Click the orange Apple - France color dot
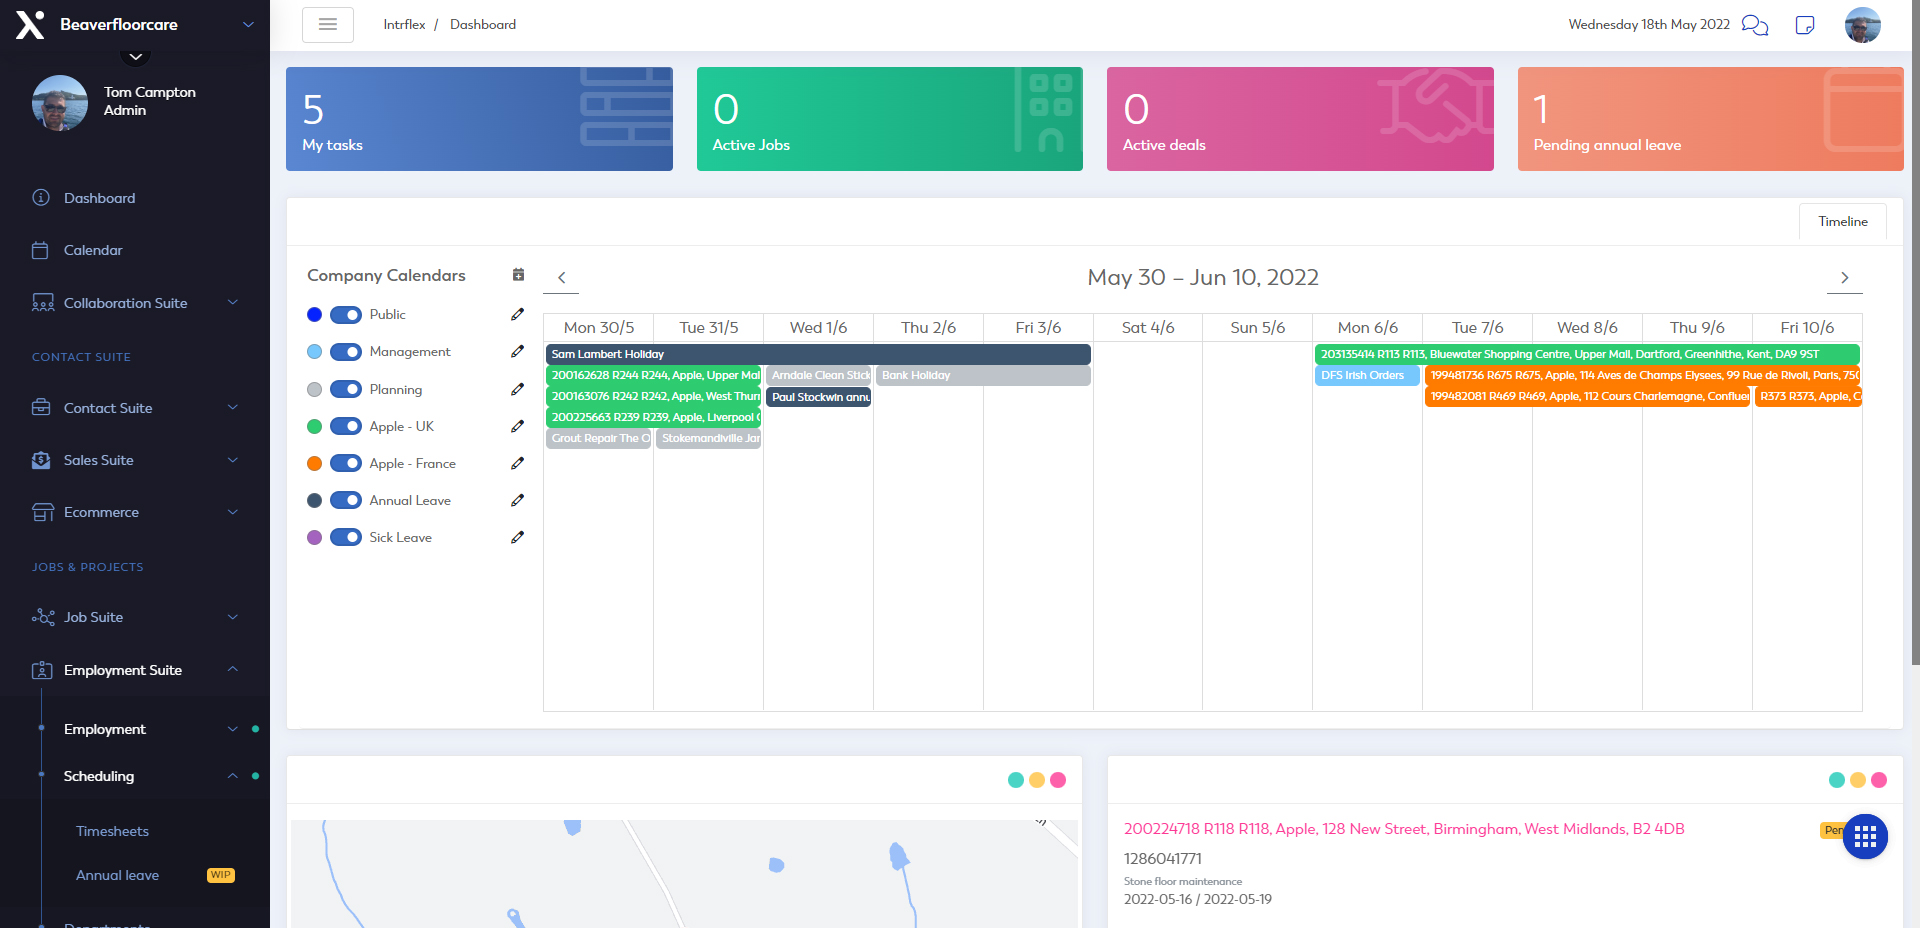This screenshot has height=928, width=1920. click(x=314, y=463)
